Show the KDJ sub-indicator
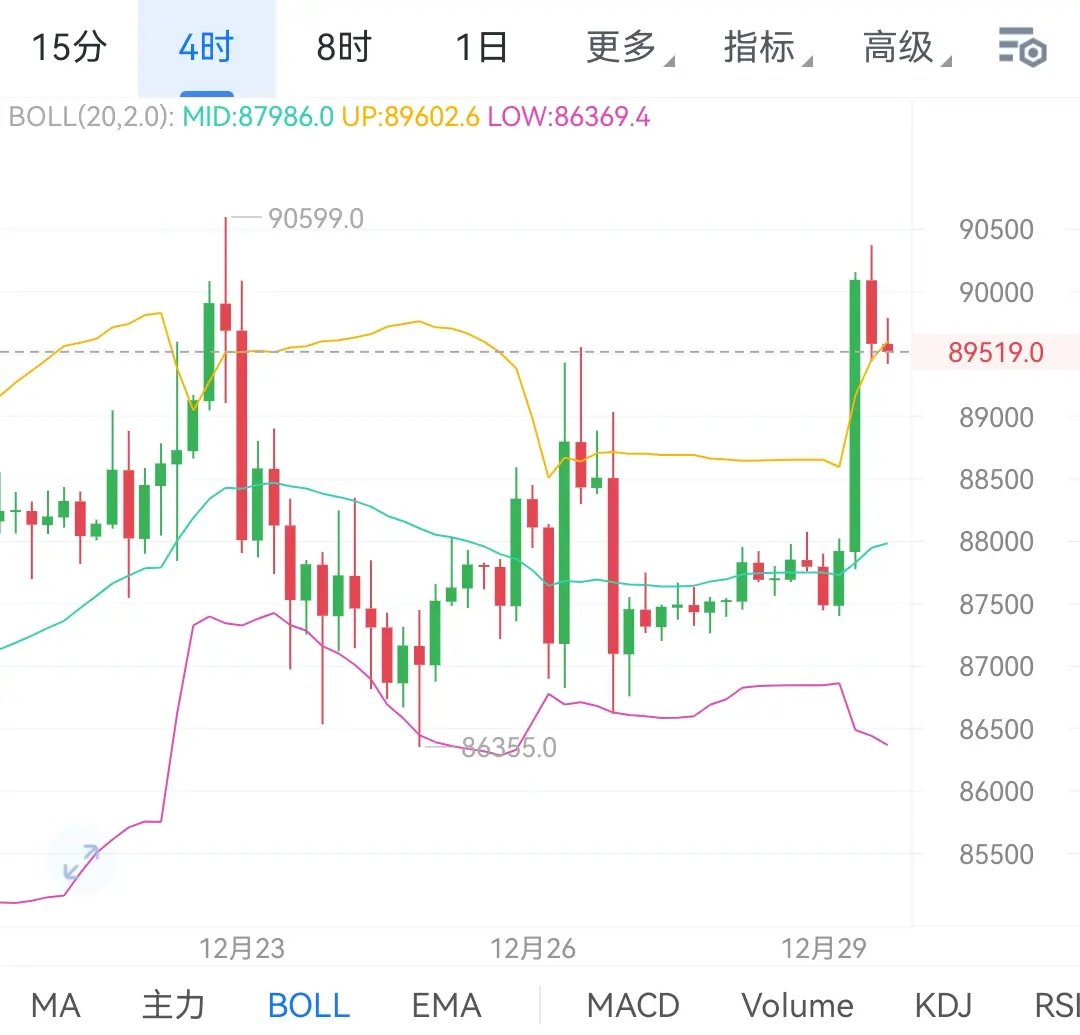The width and height of the screenshot is (1080, 1035). [943, 1005]
